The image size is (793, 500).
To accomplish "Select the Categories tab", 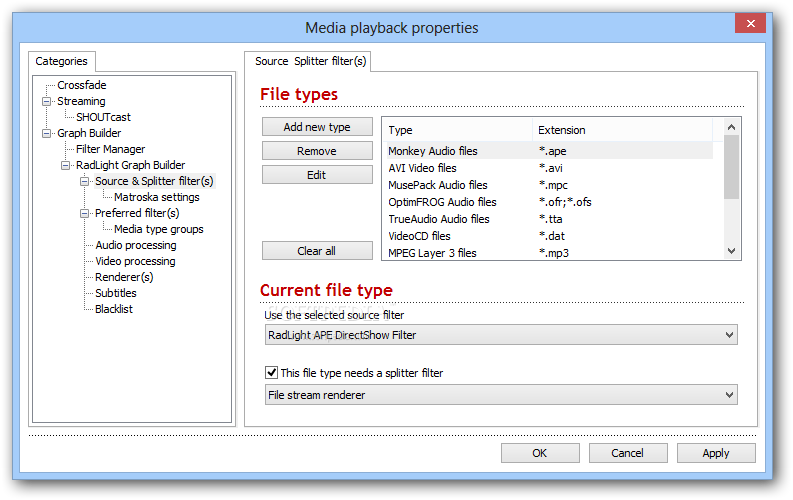I will pyautogui.click(x=61, y=61).
